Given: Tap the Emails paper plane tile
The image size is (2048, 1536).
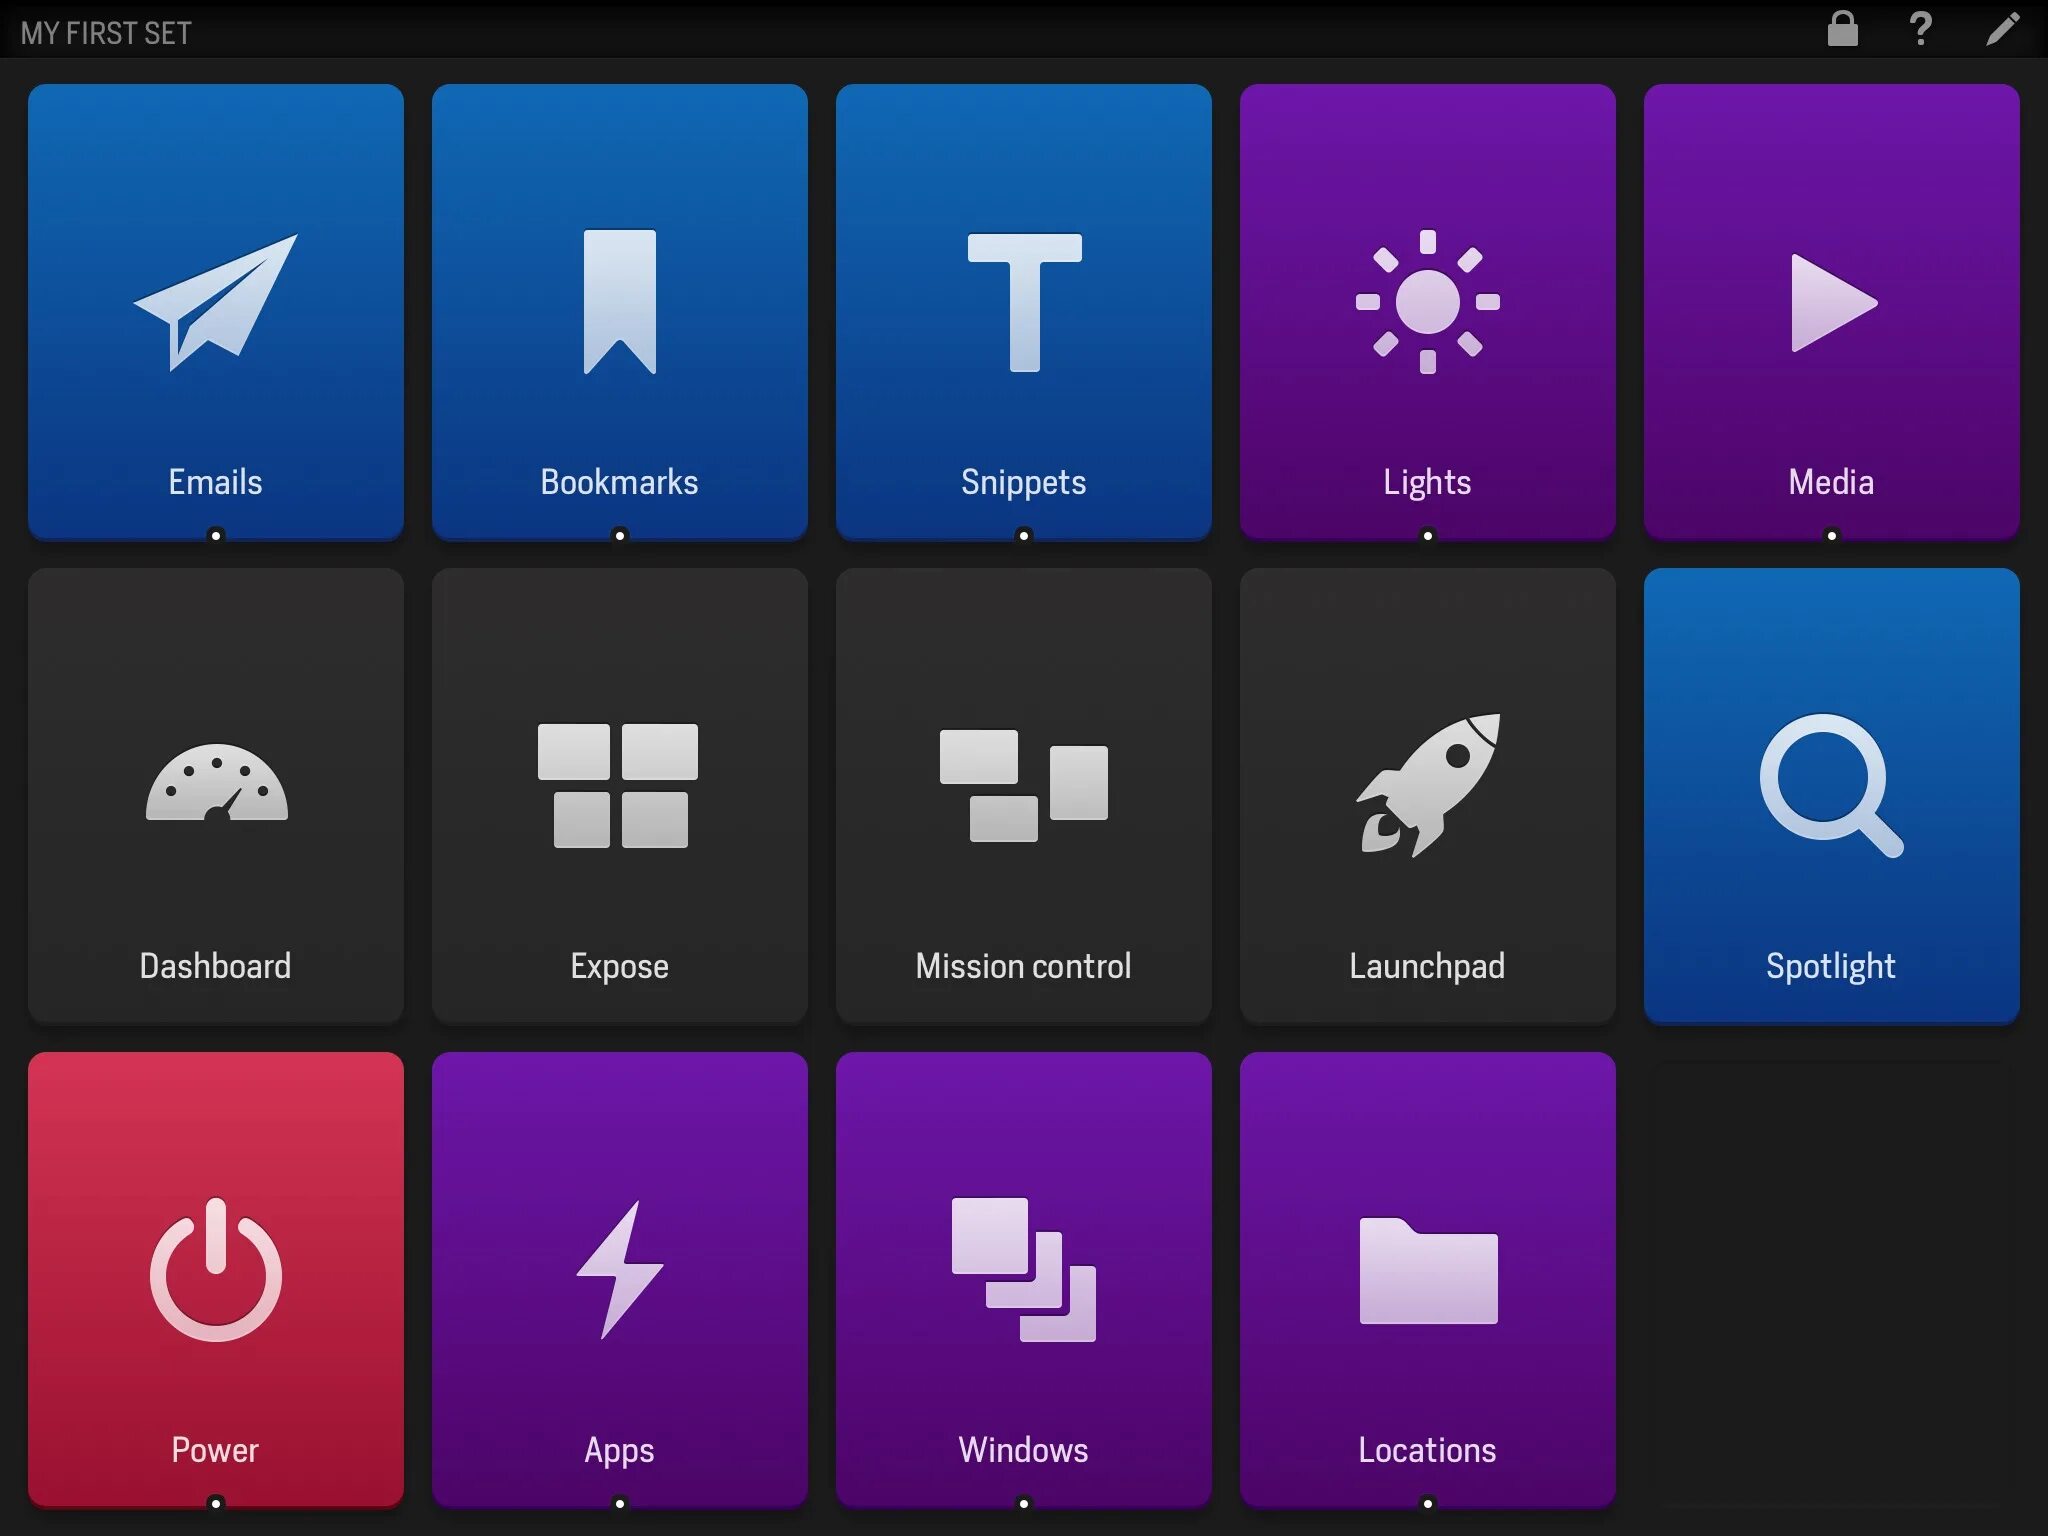Looking at the screenshot, I should (215, 310).
